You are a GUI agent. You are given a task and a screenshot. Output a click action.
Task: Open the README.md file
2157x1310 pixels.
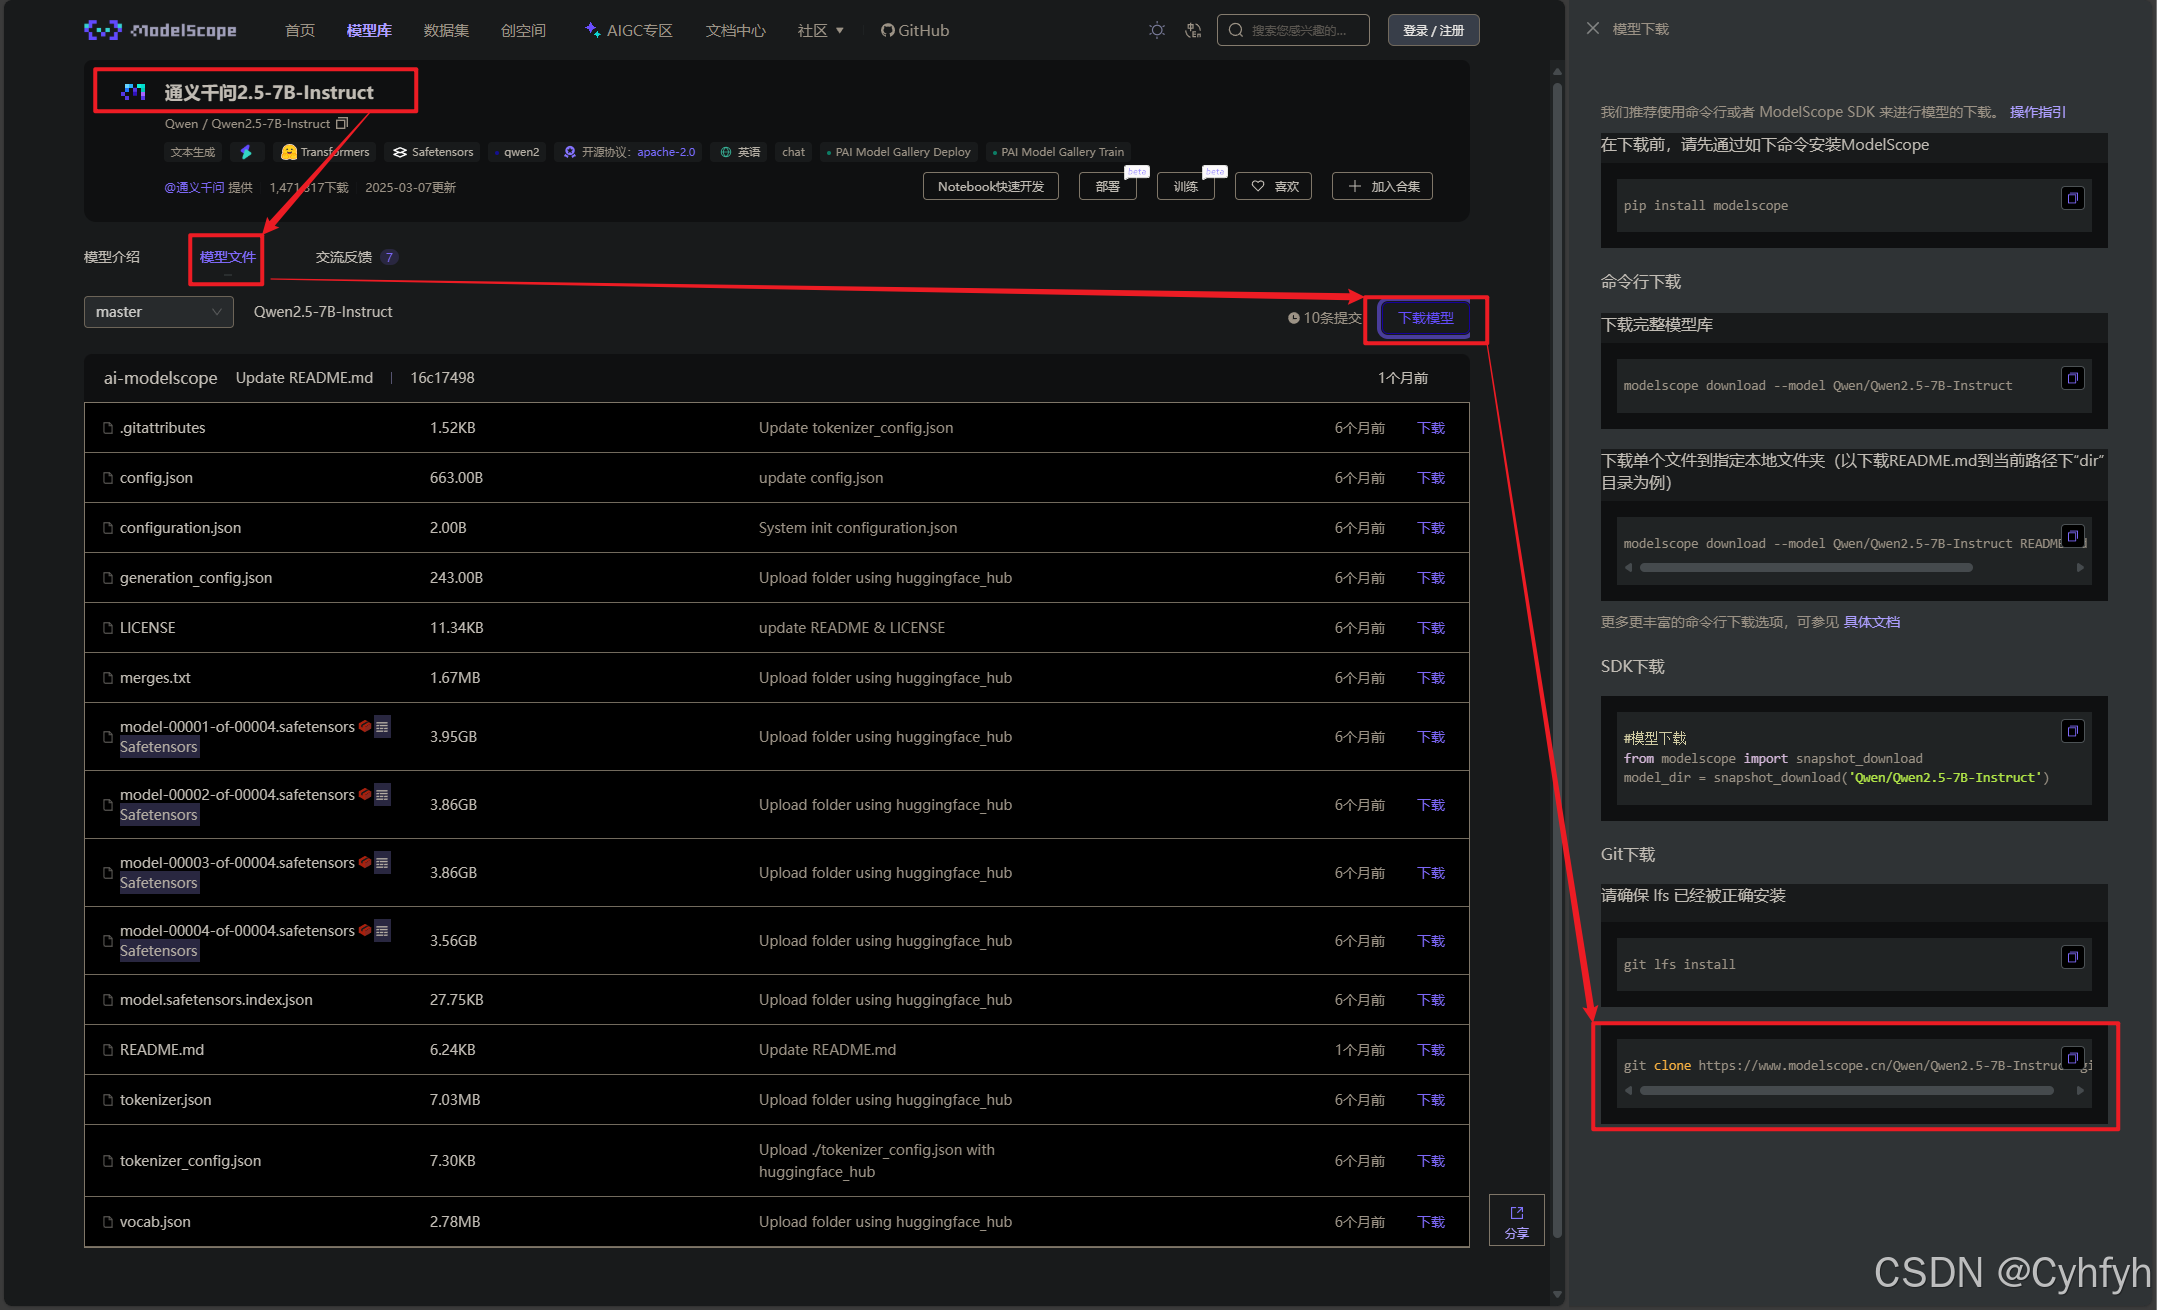point(162,1050)
